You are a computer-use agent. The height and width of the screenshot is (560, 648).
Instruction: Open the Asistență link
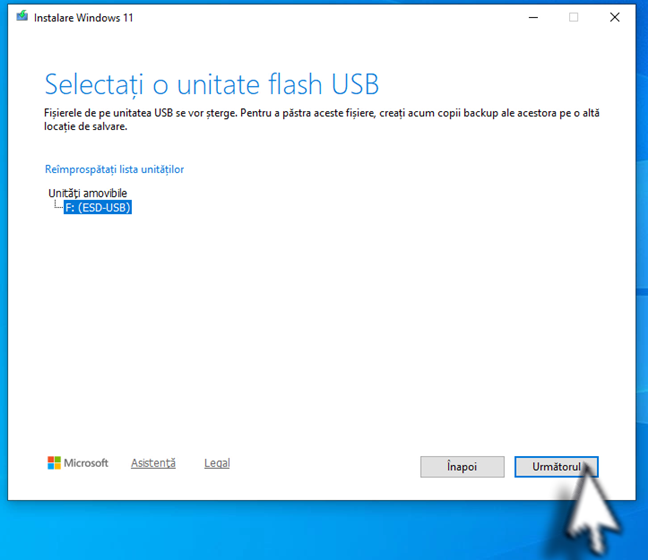(x=153, y=463)
